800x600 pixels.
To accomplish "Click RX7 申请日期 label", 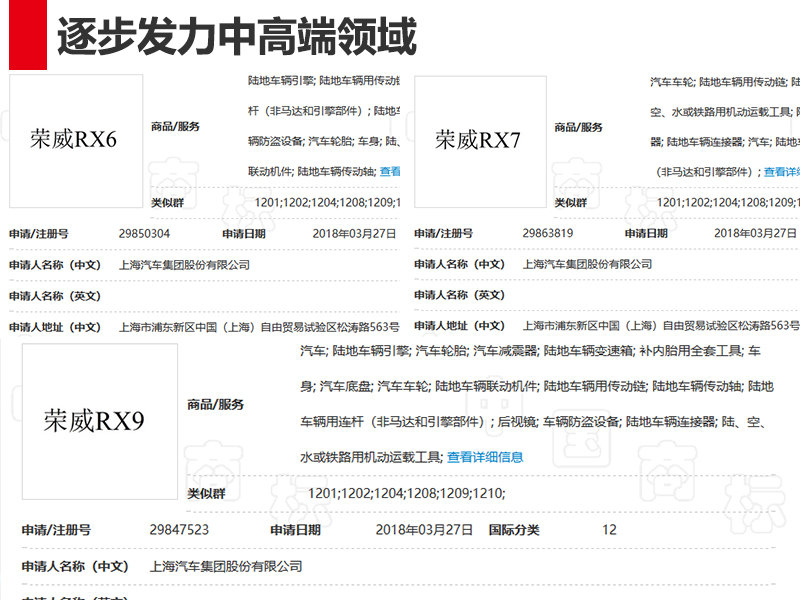I will coord(646,234).
